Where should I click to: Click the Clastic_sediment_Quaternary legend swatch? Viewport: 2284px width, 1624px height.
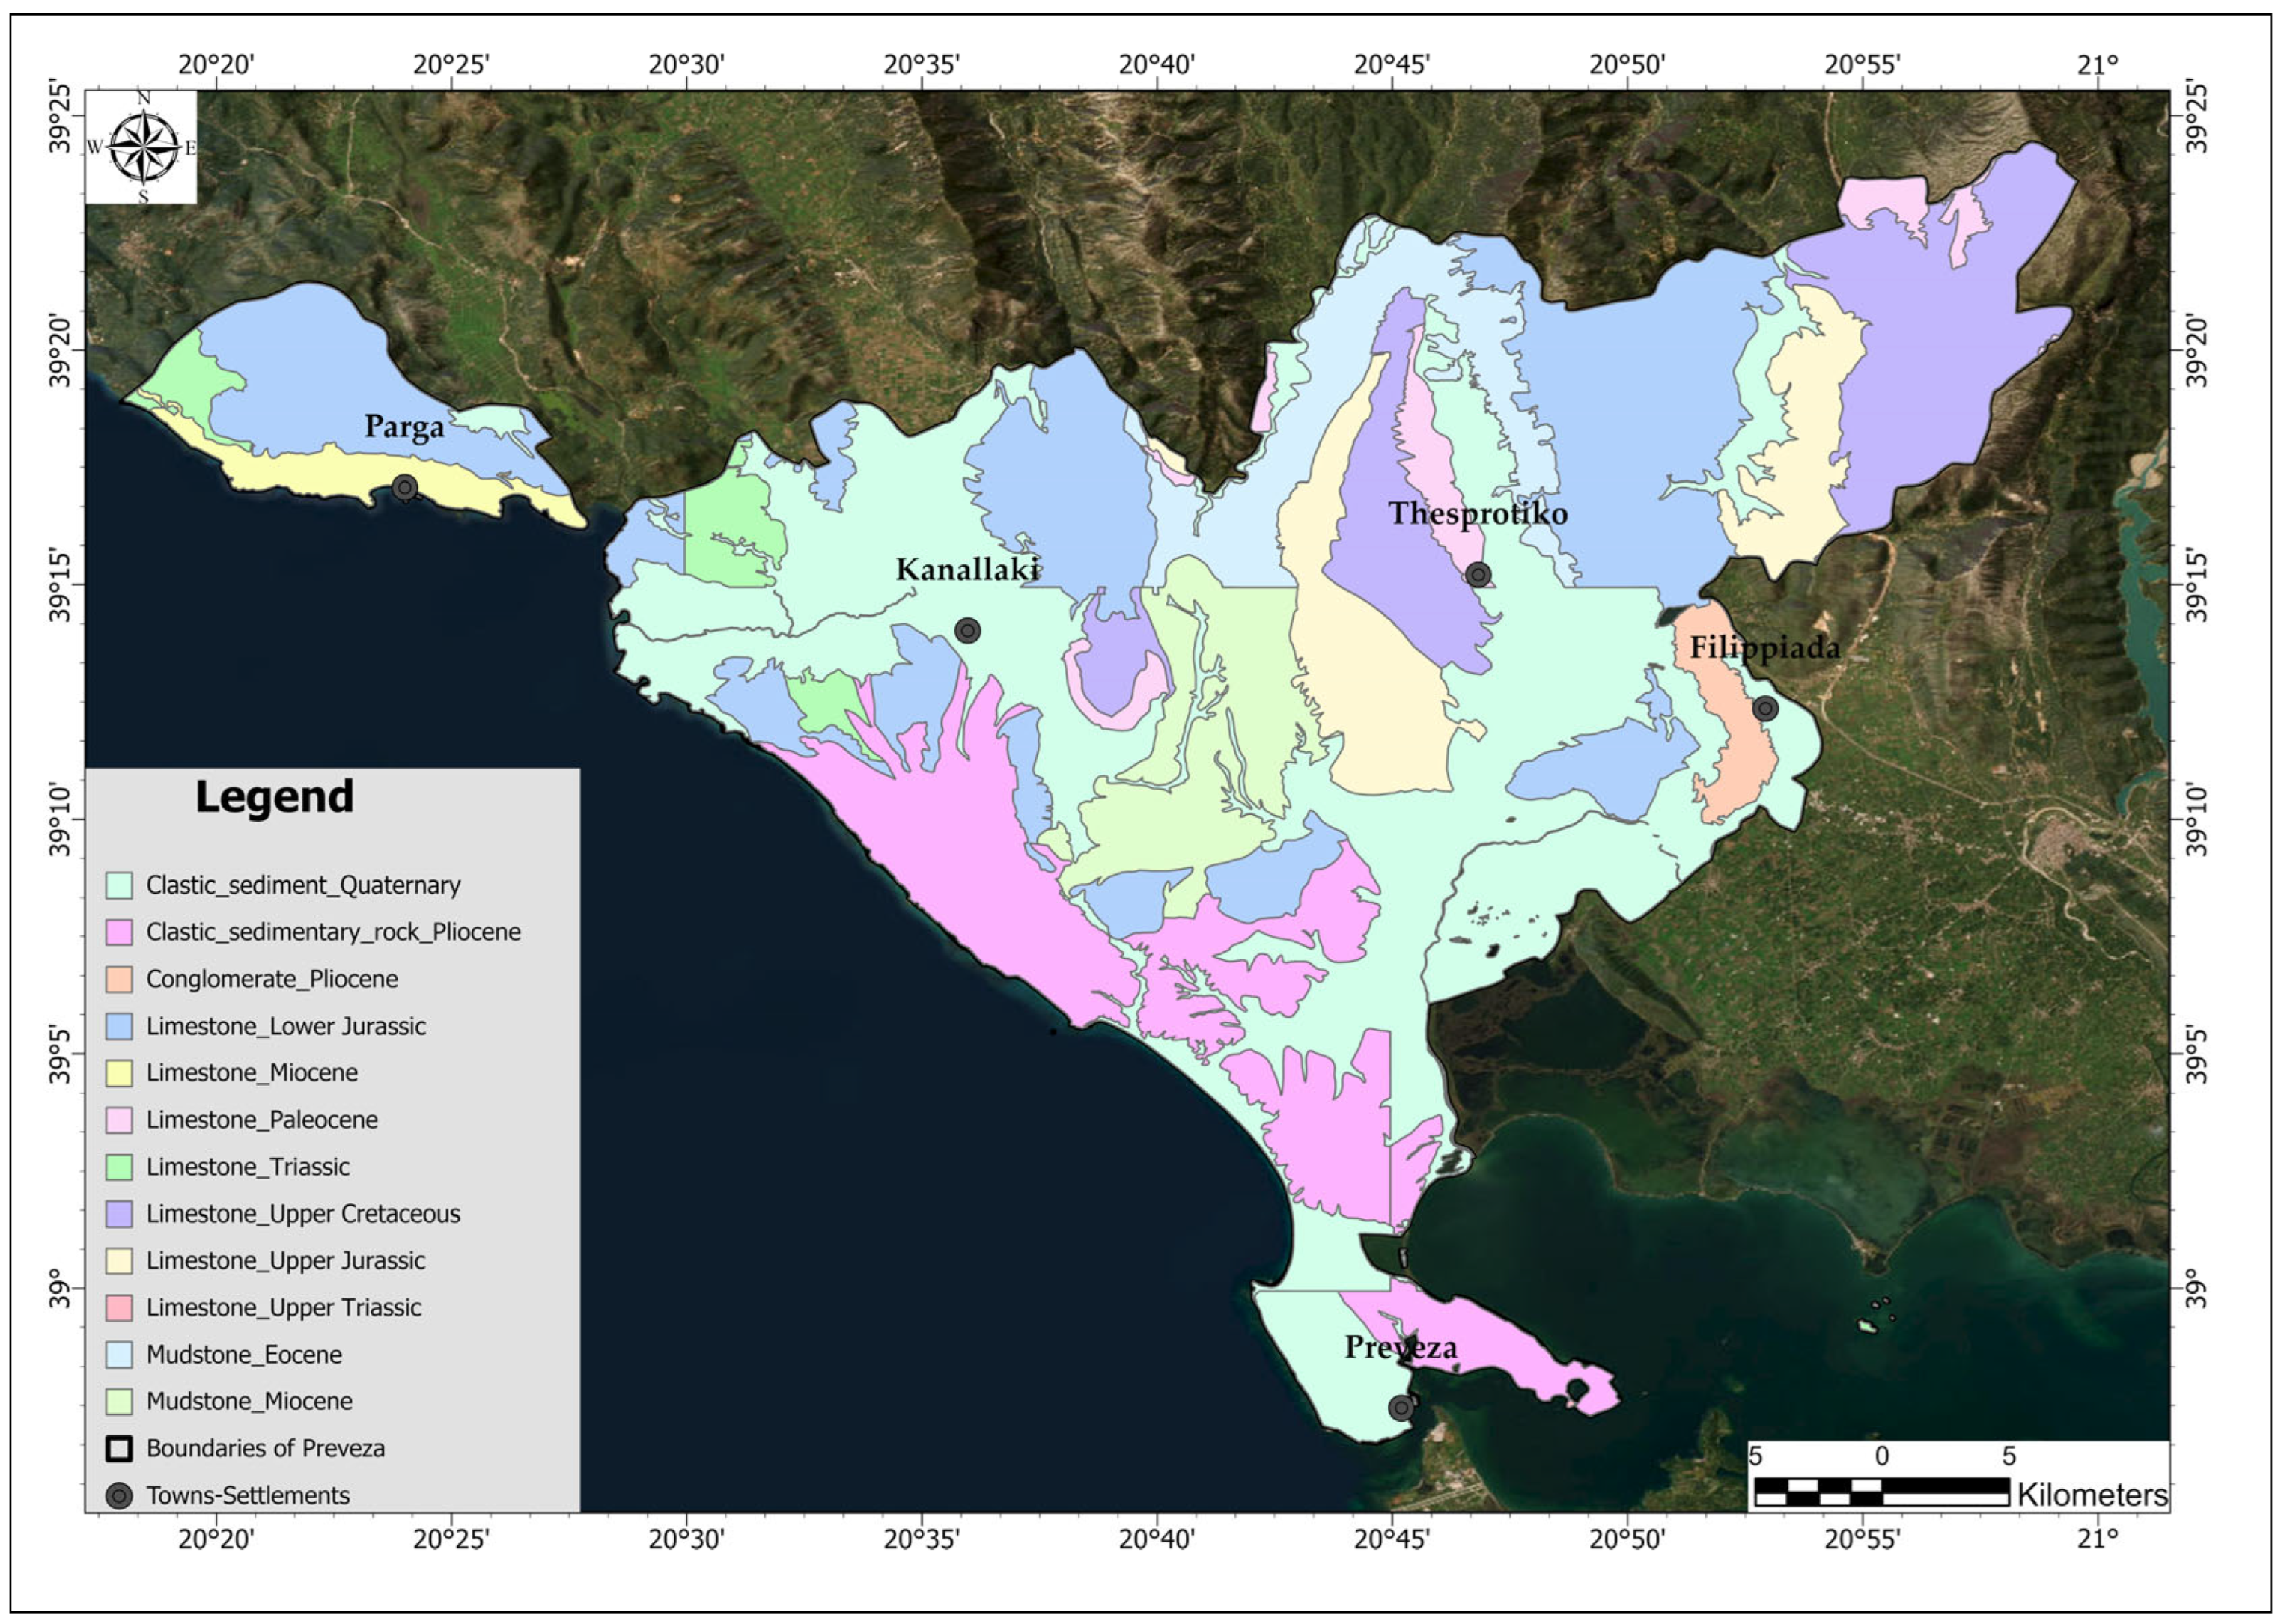coord(119,885)
